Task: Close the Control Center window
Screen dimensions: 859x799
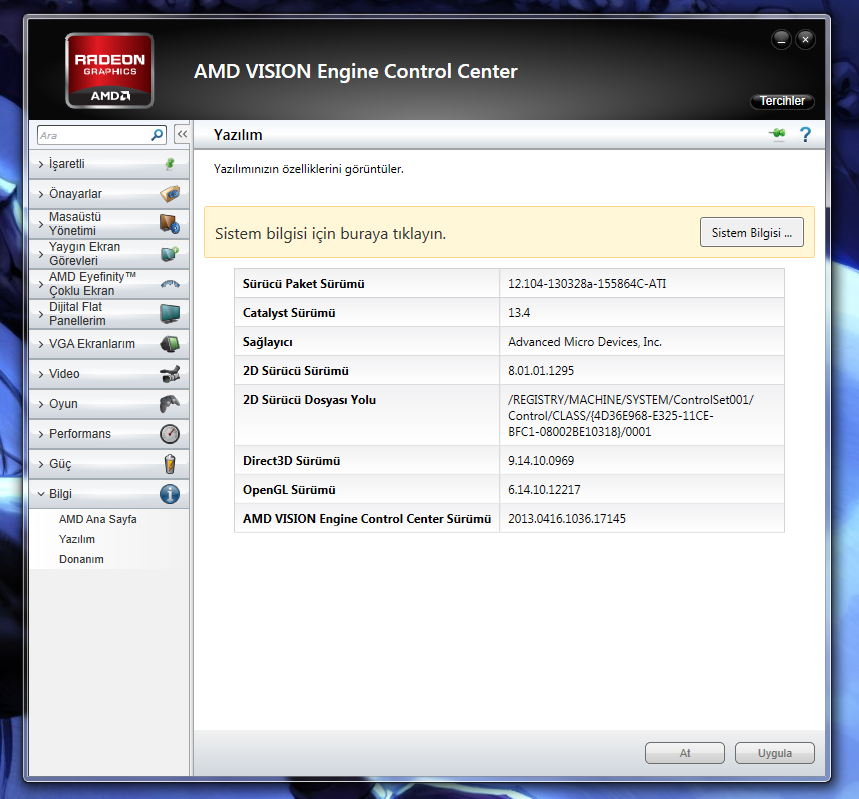Action: pos(805,39)
